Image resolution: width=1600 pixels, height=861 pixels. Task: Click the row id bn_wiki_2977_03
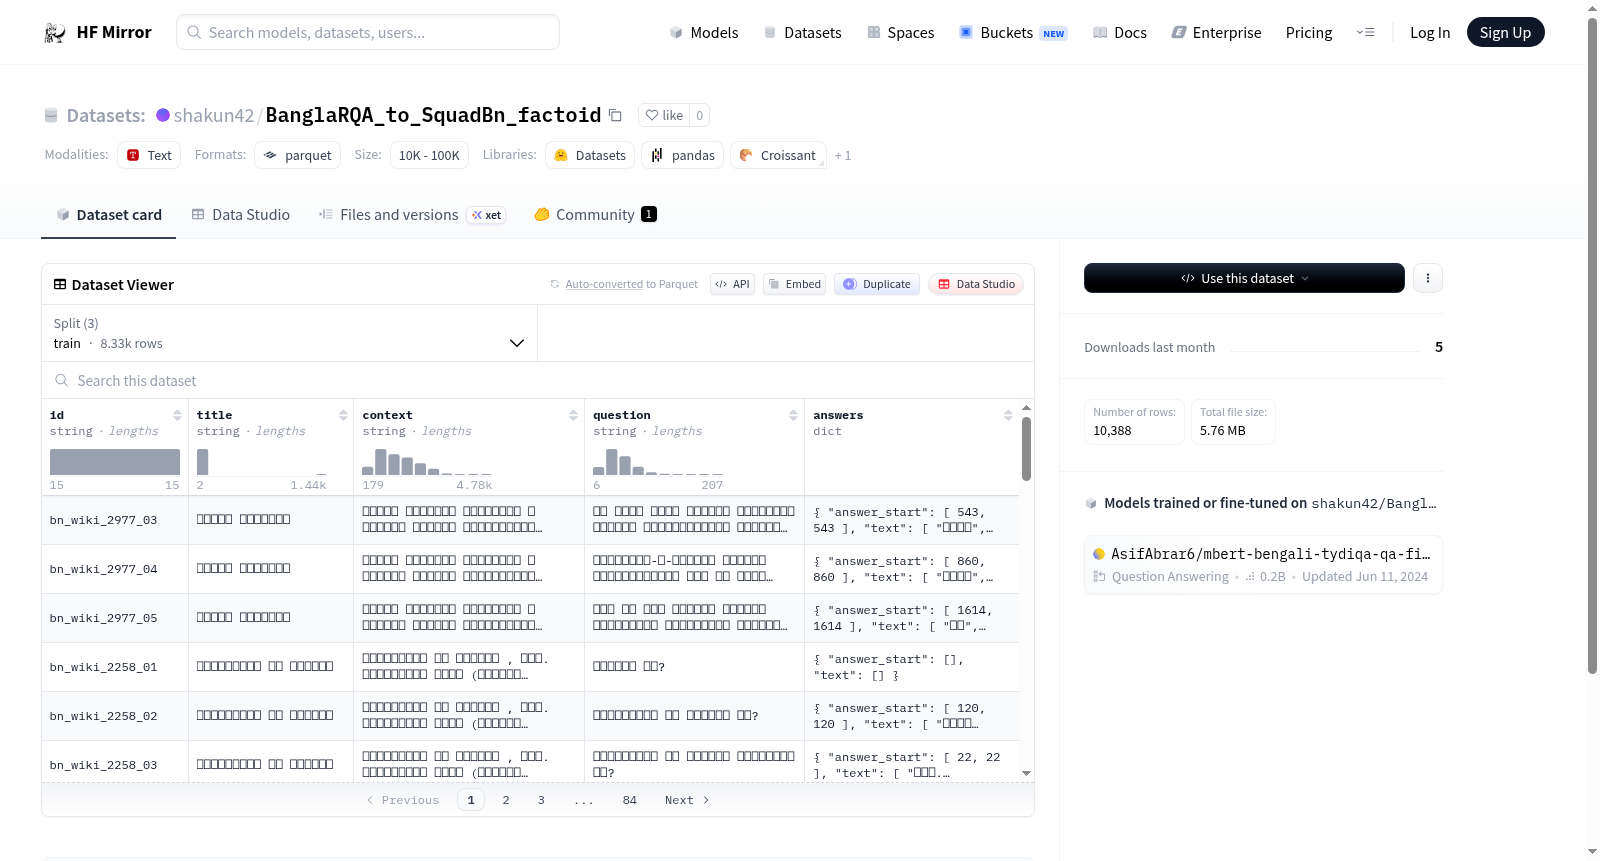tap(104, 520)
